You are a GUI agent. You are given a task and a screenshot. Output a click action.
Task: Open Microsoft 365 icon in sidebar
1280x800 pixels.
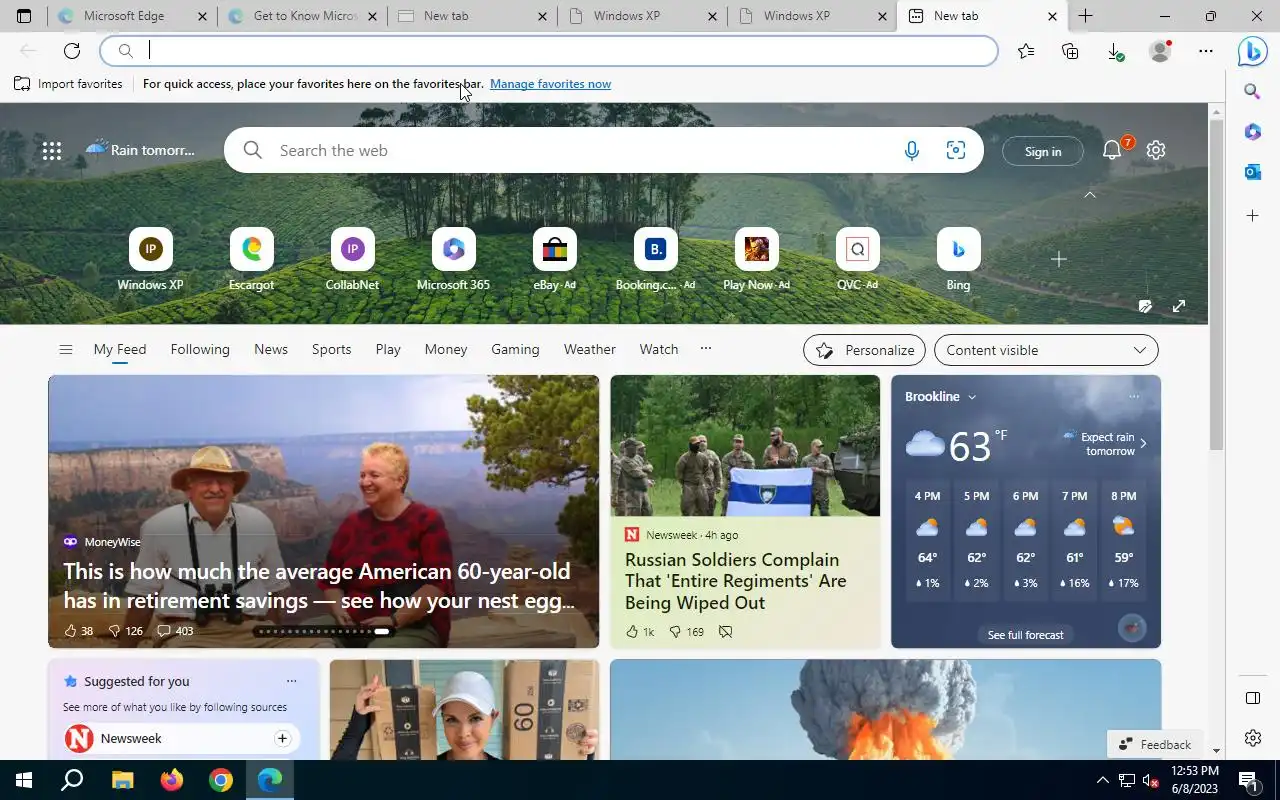(1252, 132)
